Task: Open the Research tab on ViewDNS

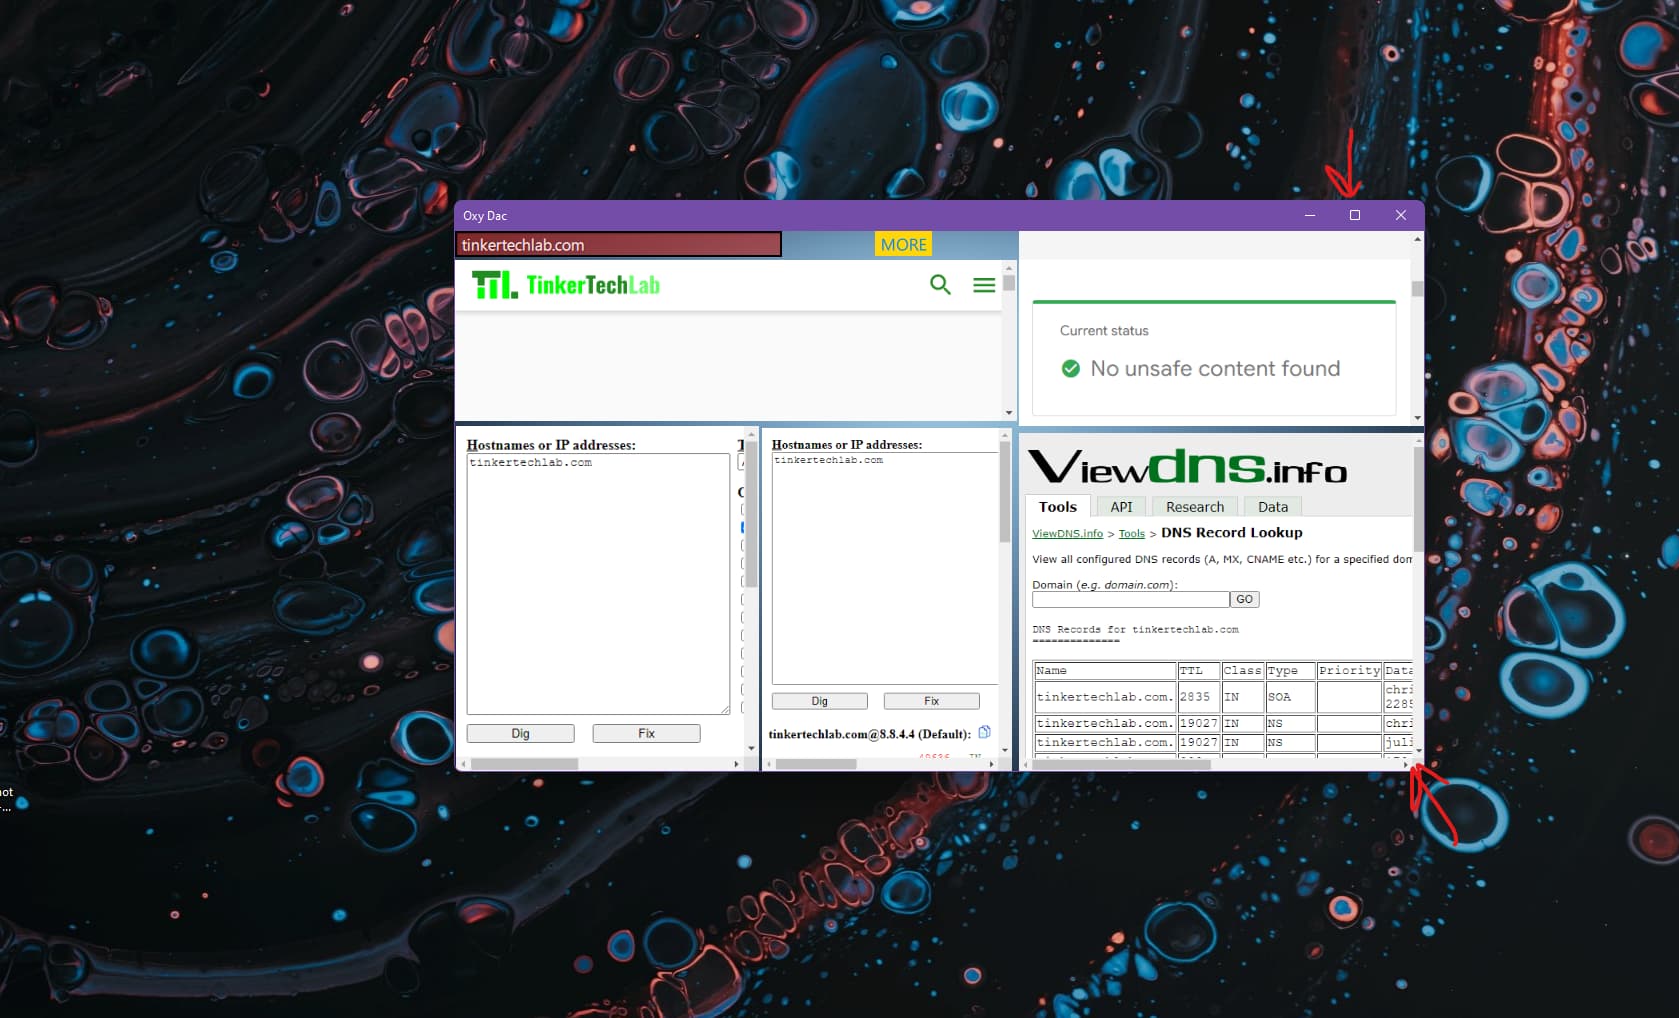Action: coord(1194,507)
